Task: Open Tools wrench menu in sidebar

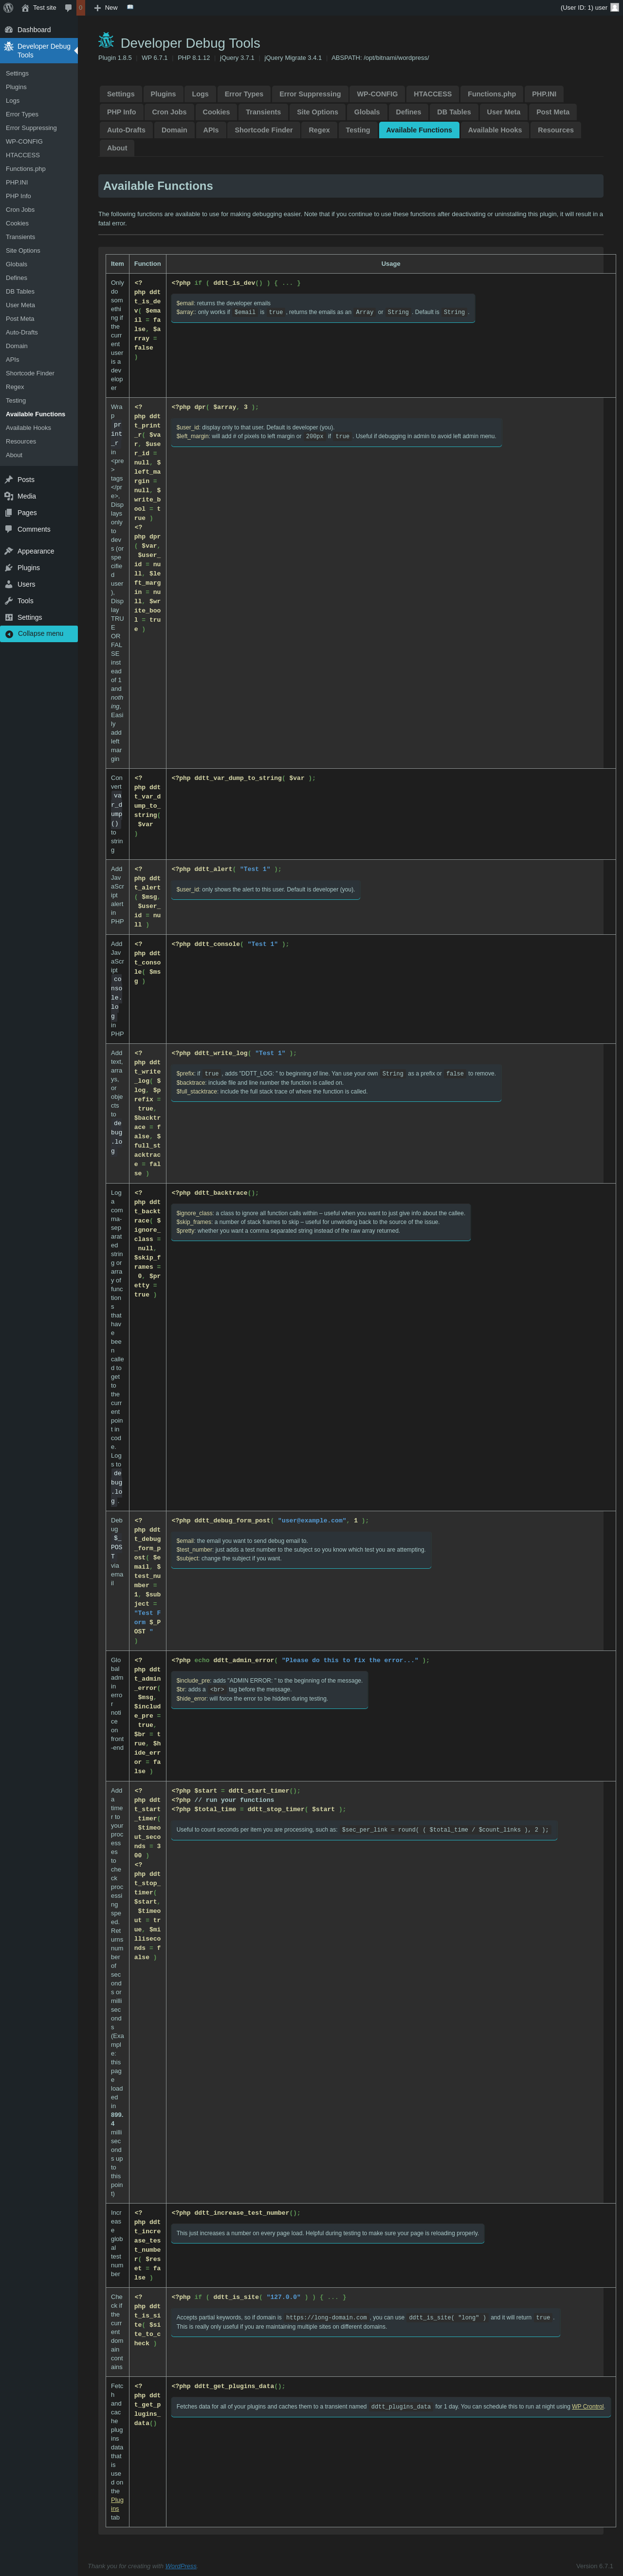Action: point(9,601)
